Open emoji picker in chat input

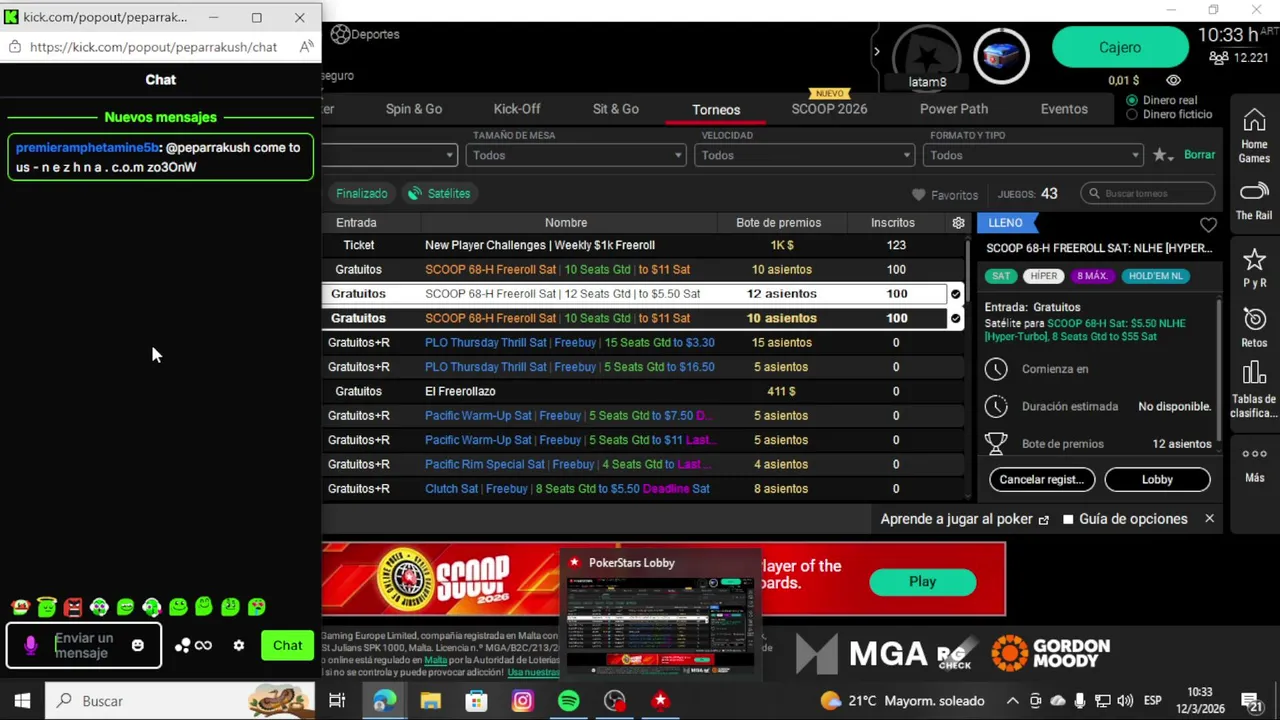click(x=138, y=645)
